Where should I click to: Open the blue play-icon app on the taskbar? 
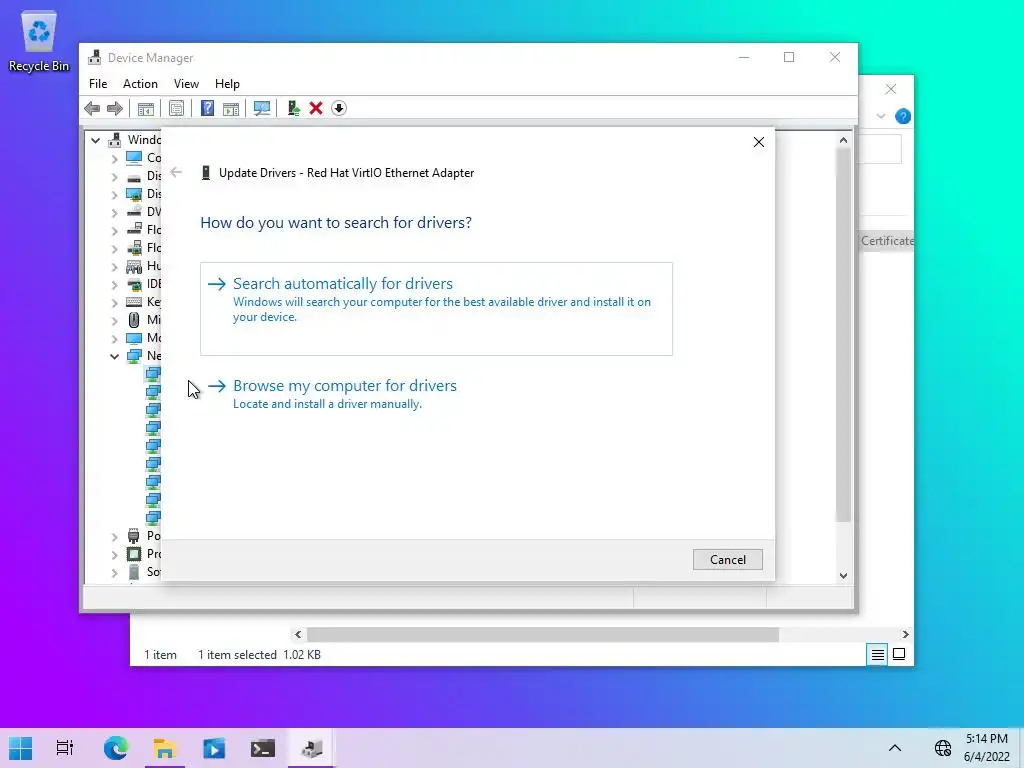(x=214, y=748)
